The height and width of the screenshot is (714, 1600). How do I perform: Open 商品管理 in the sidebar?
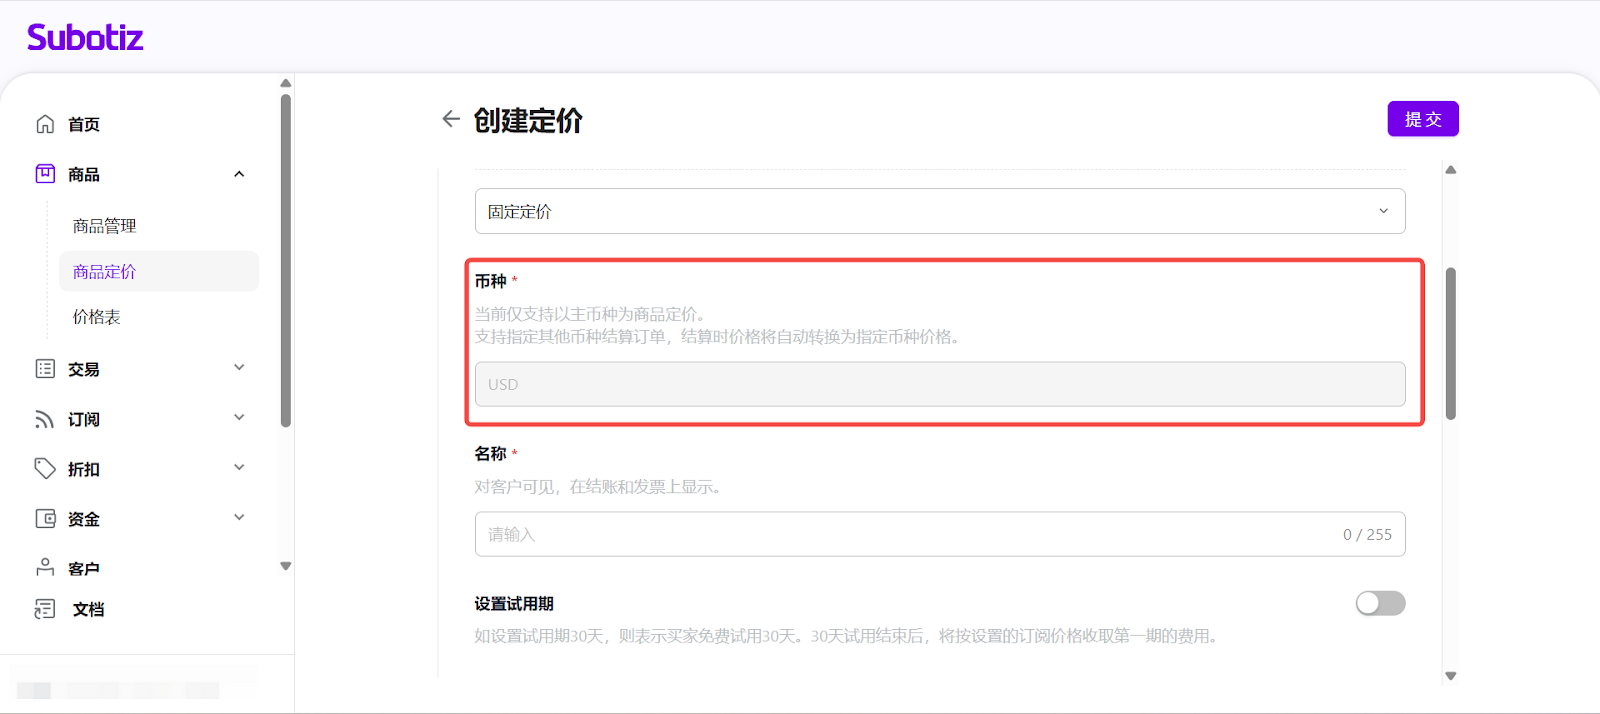(x=105, y=226)
